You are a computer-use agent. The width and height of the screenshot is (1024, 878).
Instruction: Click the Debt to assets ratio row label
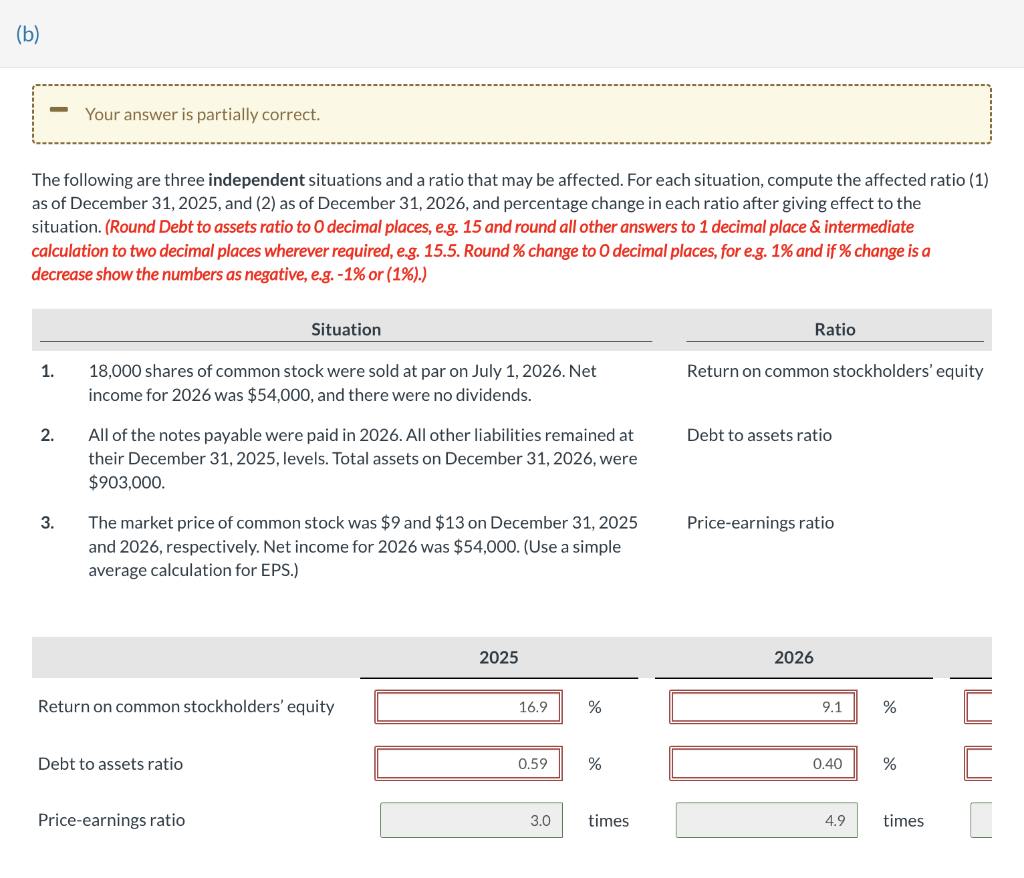pos(110,763)
